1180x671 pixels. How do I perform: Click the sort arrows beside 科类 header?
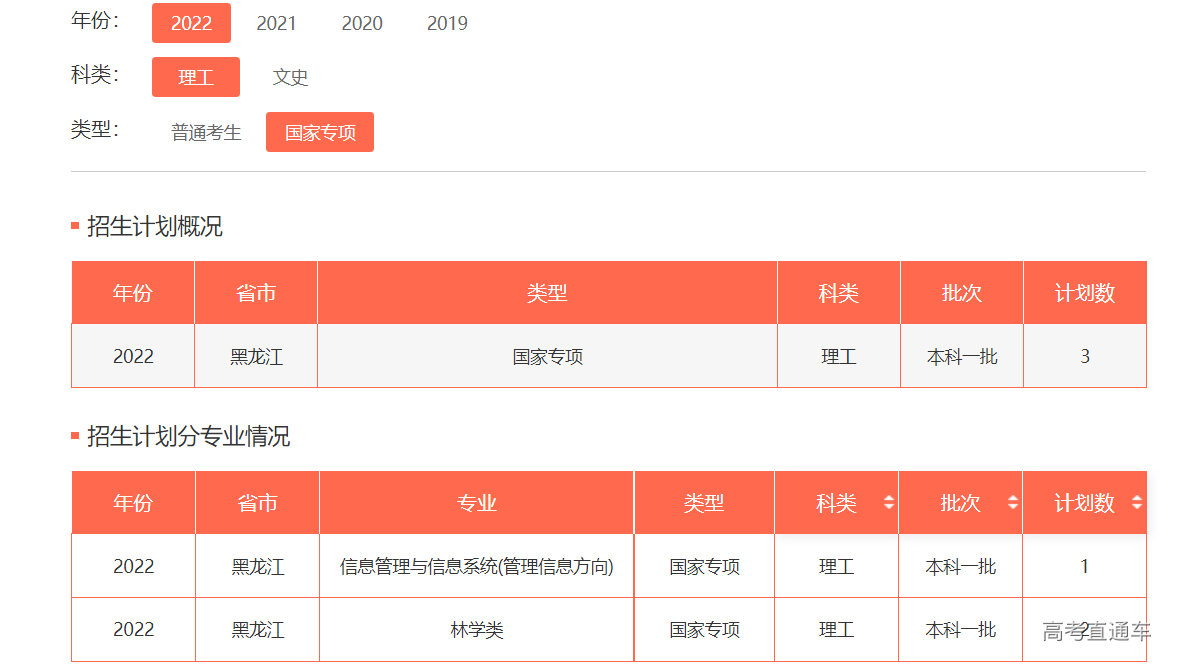pyautogui.click(x=889, y=503)
